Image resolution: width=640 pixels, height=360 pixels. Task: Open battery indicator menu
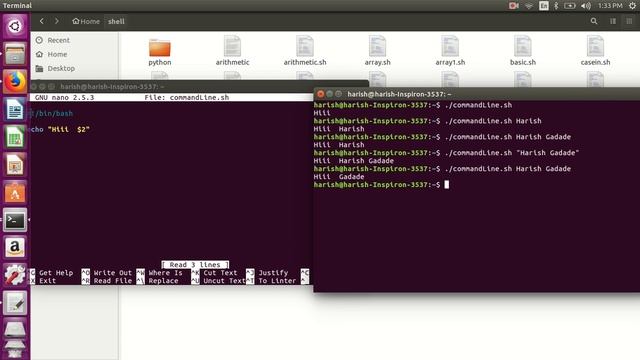pyautogui.click(x=570, y=5)
